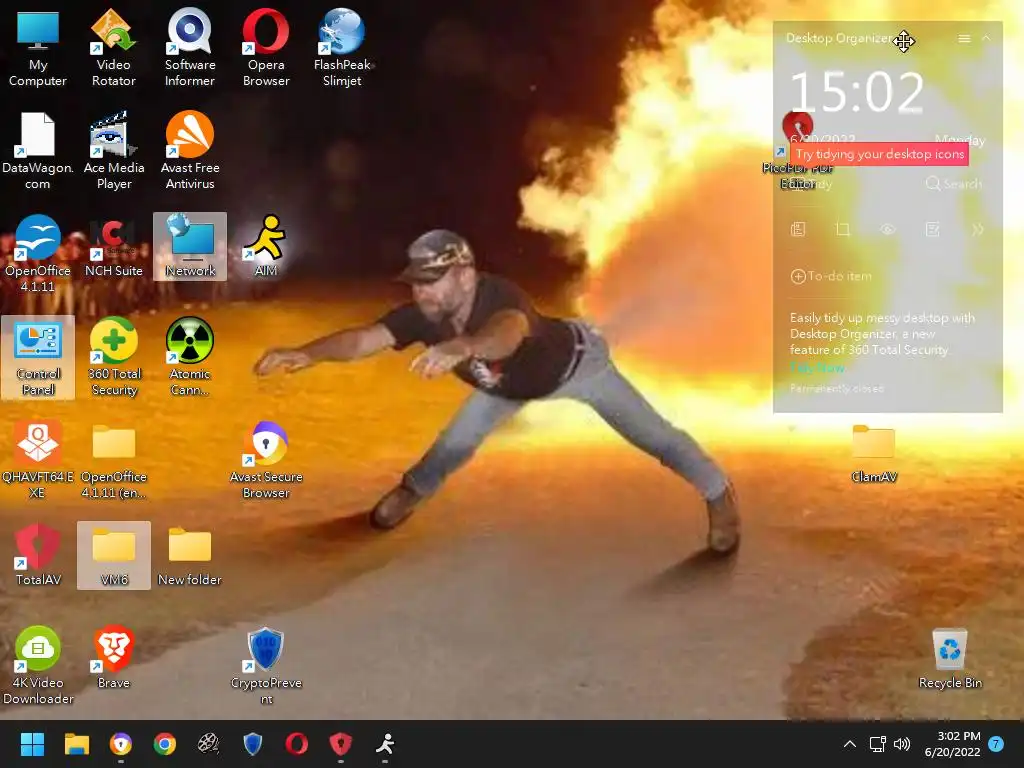
Task: Select the TotalAV desktop shortcut
Action: click(x=38, y=555)
